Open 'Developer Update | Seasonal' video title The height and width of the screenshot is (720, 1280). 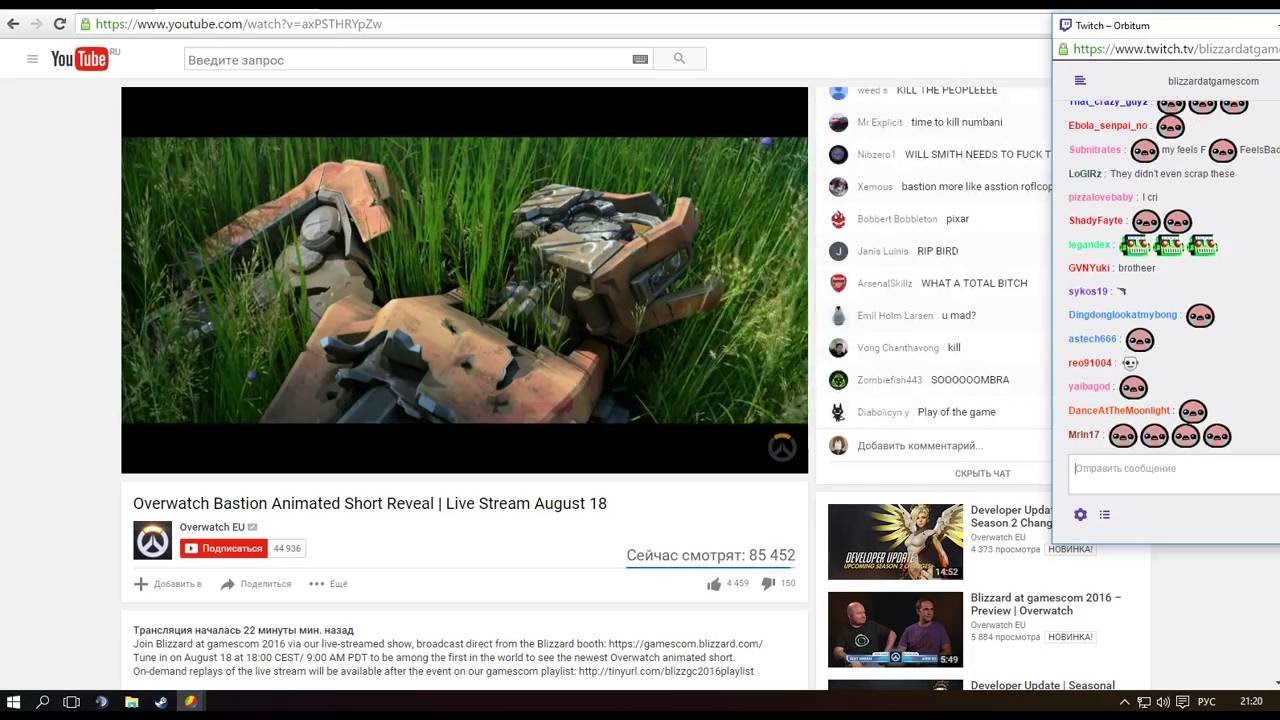coord(1042,685)
